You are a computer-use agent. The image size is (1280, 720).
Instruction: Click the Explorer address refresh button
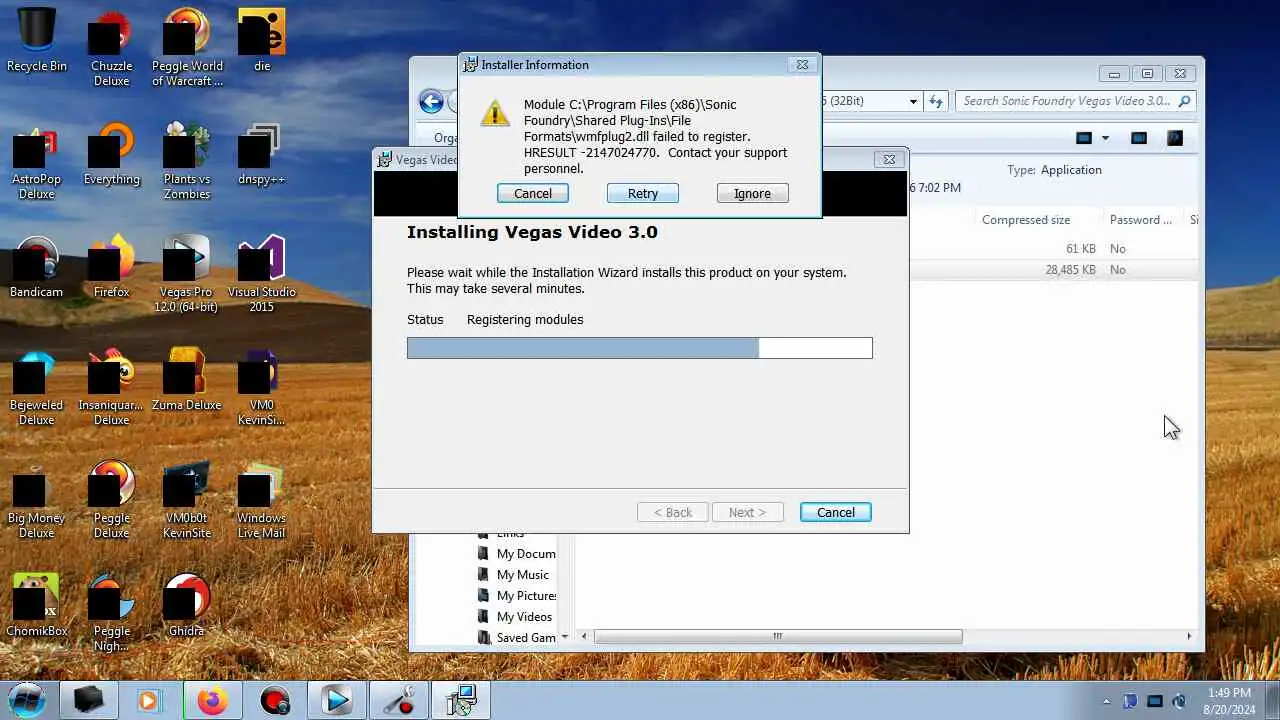pos(936,101)
